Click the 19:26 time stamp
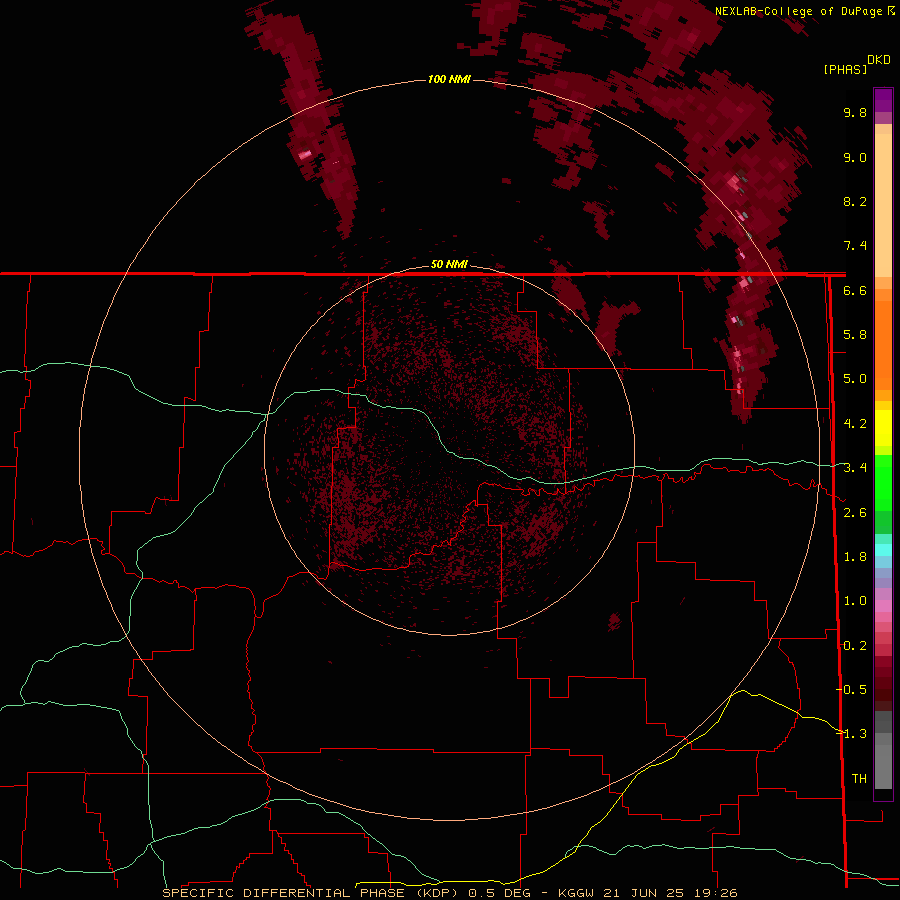 (714, 893)
